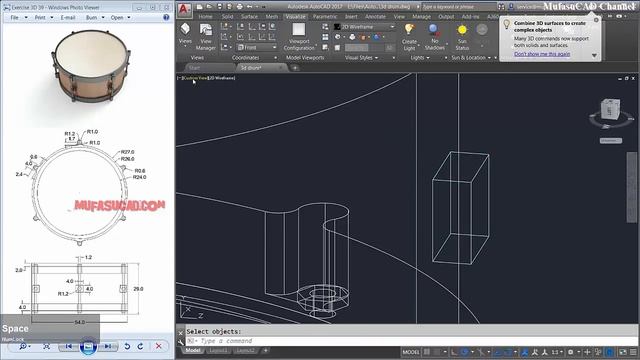Screen dimensions: 640x360
Task: Click the Create Light bulb icon
Action: (409, 29)
